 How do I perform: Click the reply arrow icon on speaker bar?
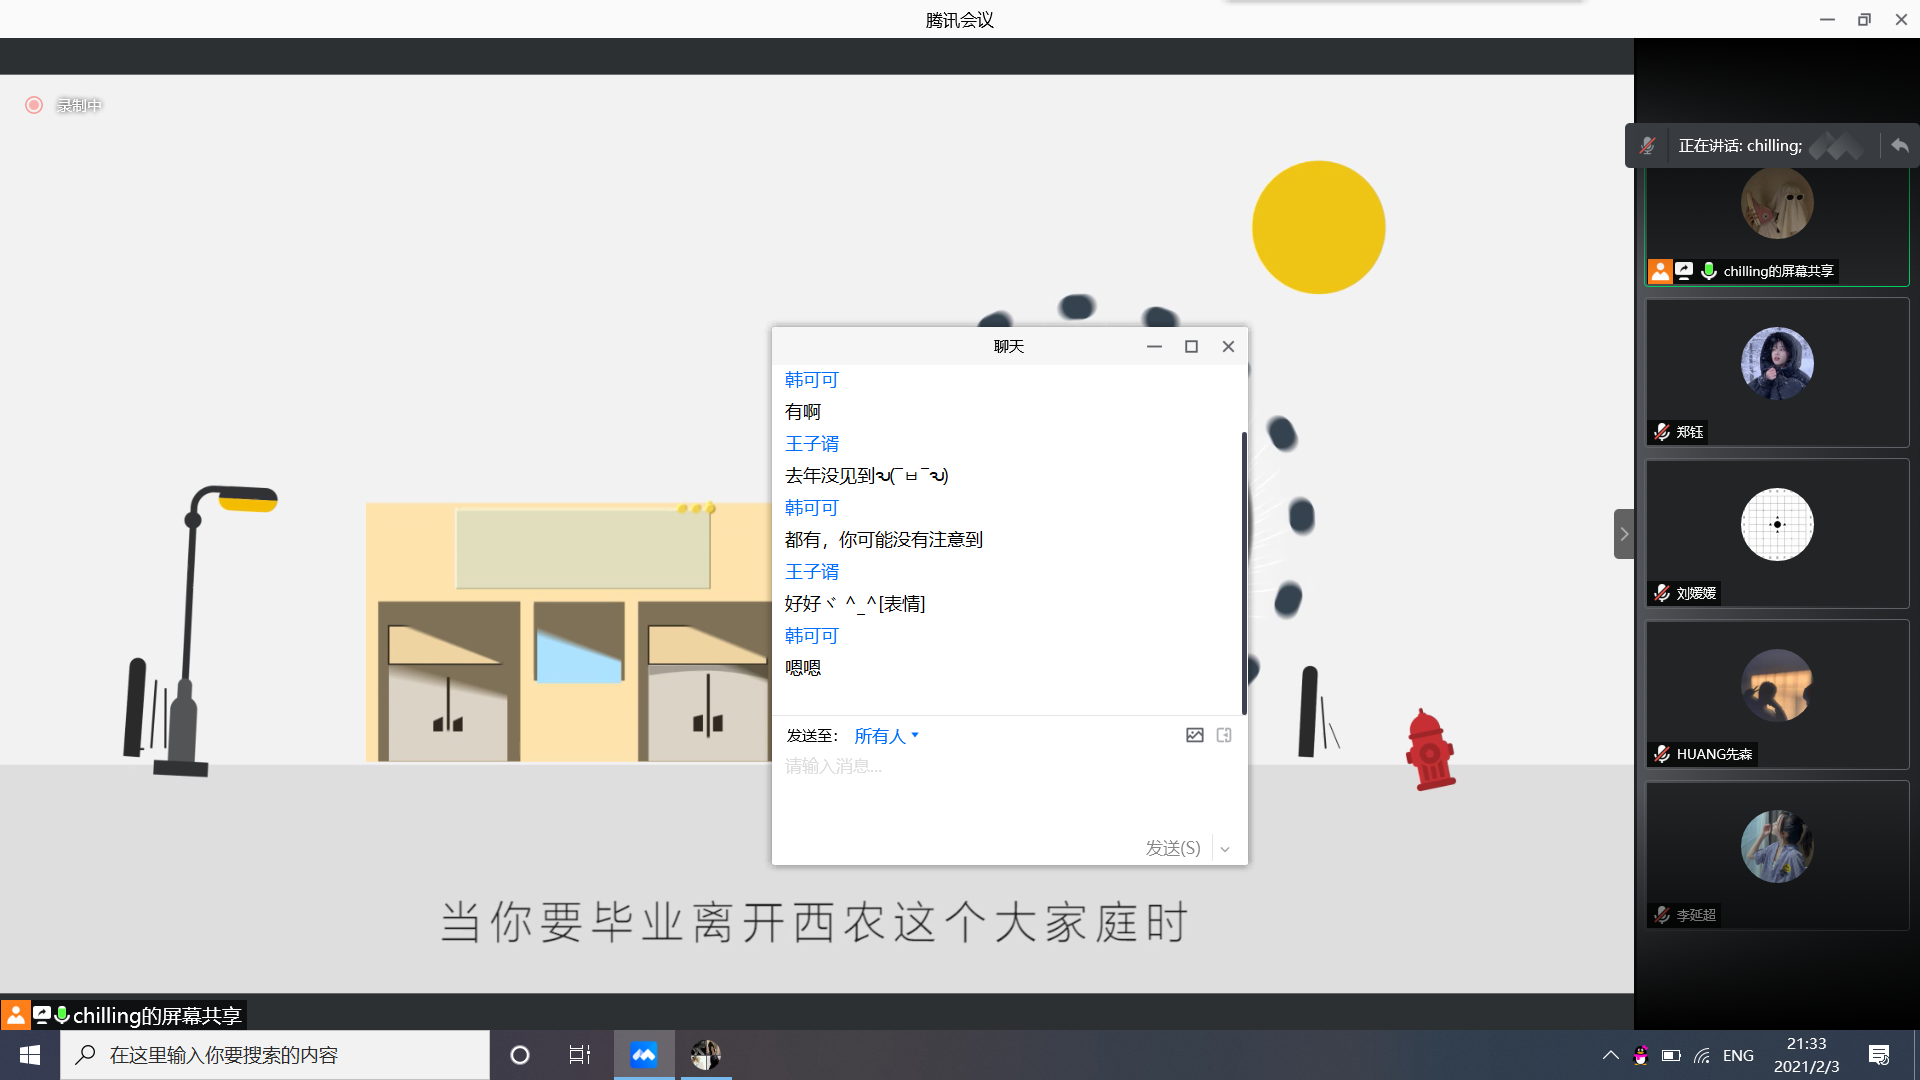[x=1899, y=146]
